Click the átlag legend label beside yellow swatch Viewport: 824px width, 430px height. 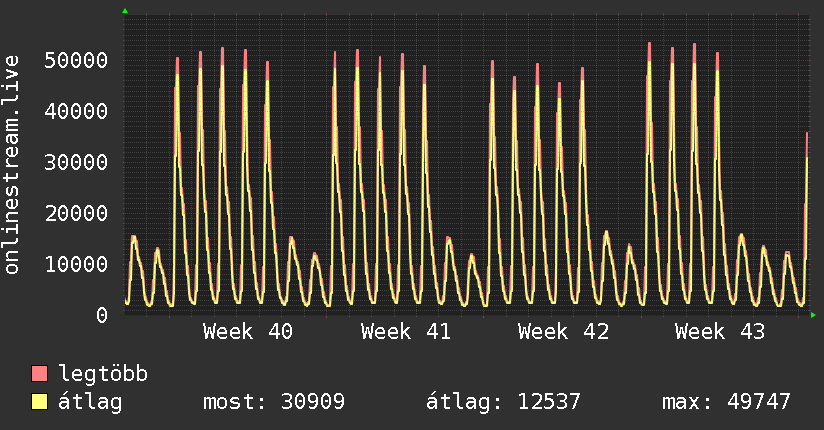point(90,402)
